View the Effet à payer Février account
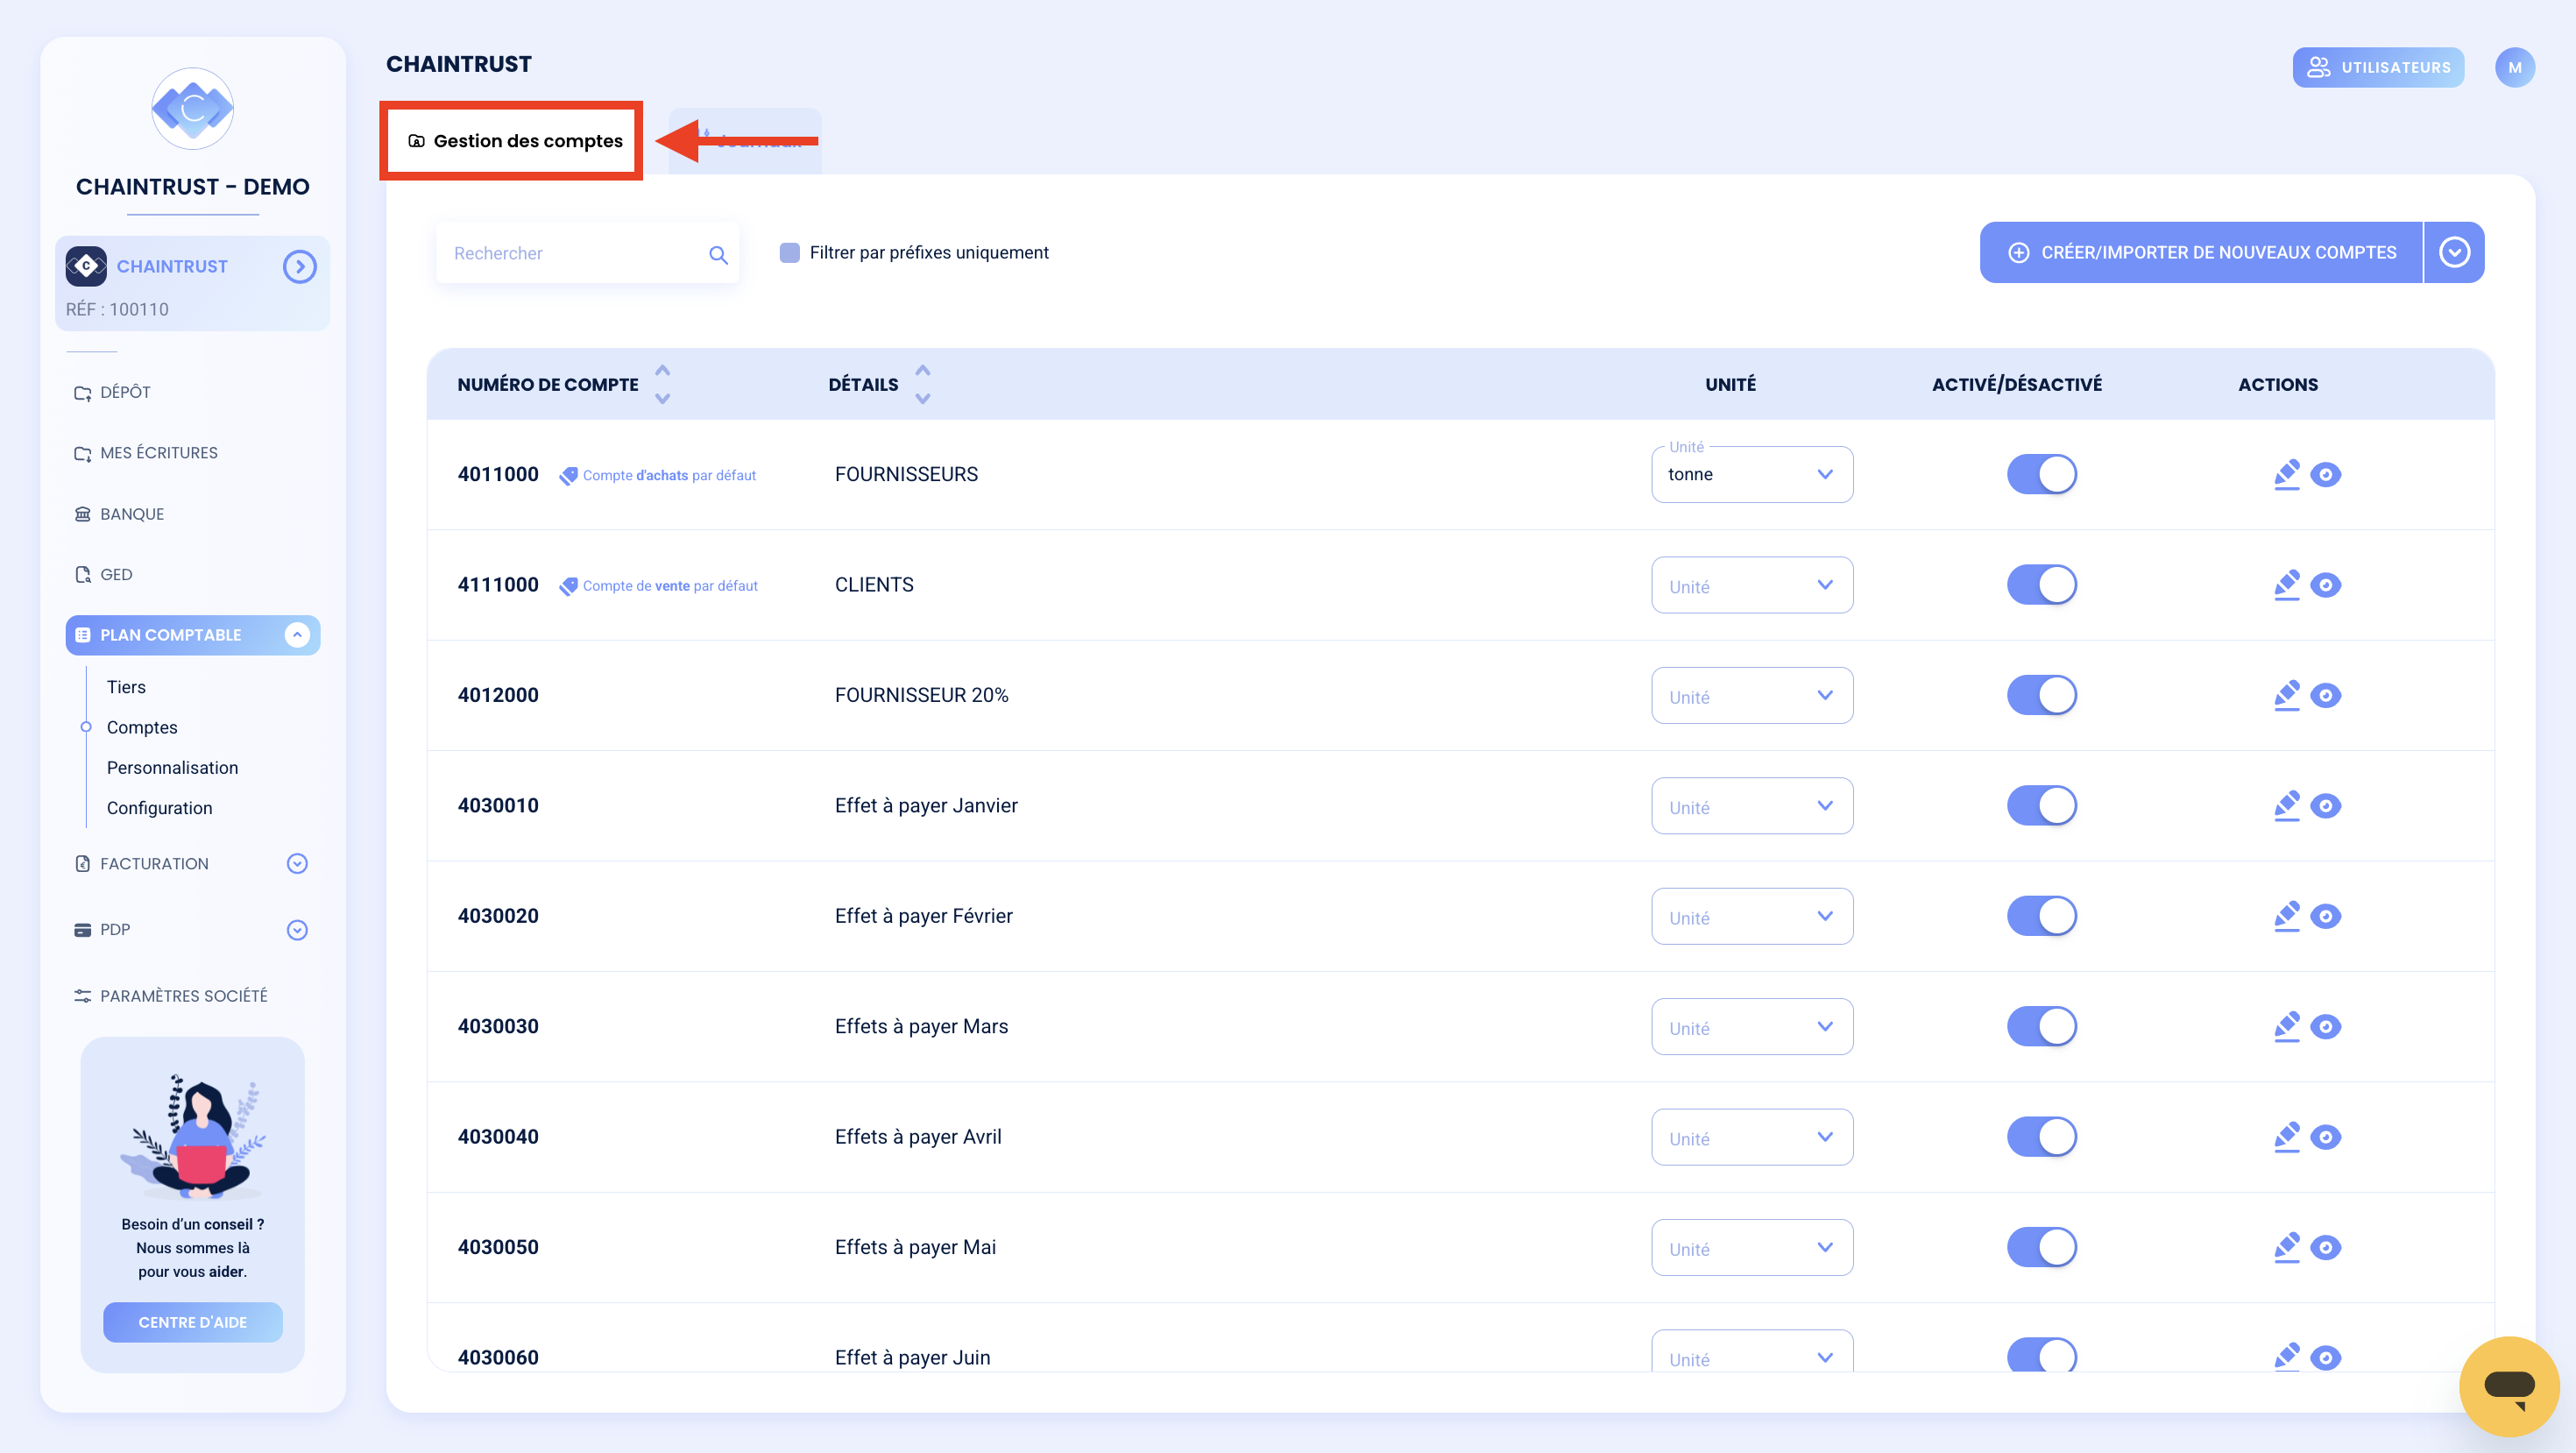The image size is (2576, 1453). coord(2326,916)
